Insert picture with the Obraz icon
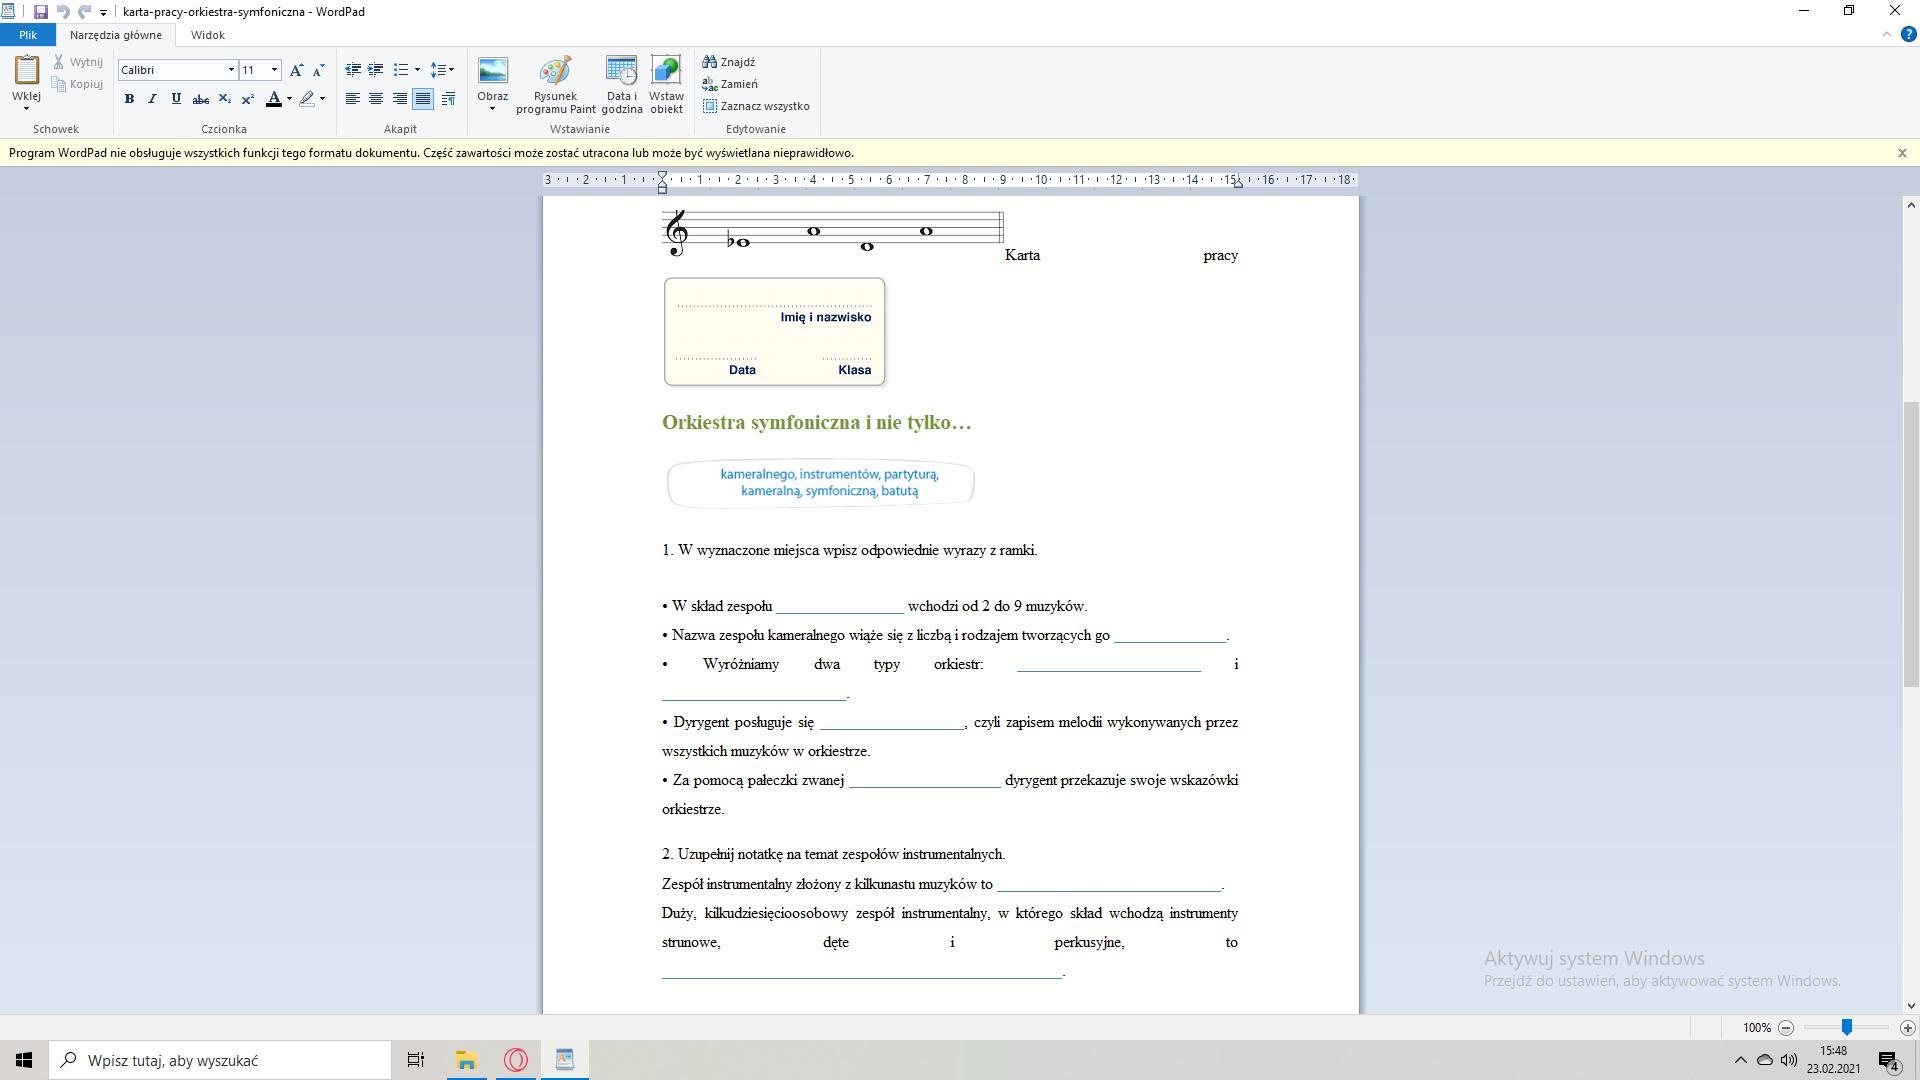1920x1080 pixels. tap(492, 71)
